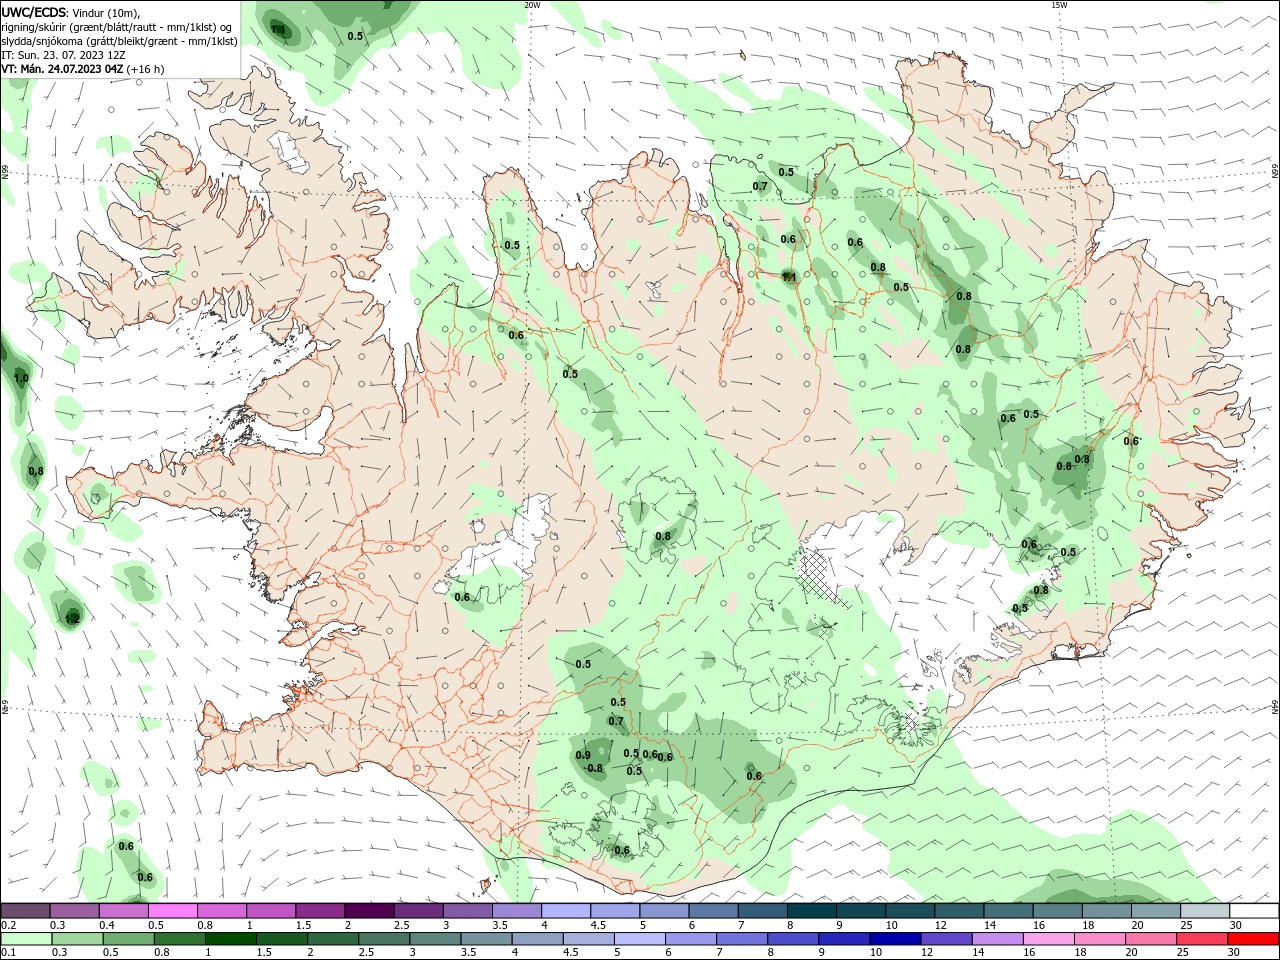The height and width of the screenshot is (960, 1280).
Task: Pick the light pink swatch between 16 and 18
Action: point(1049,939)
